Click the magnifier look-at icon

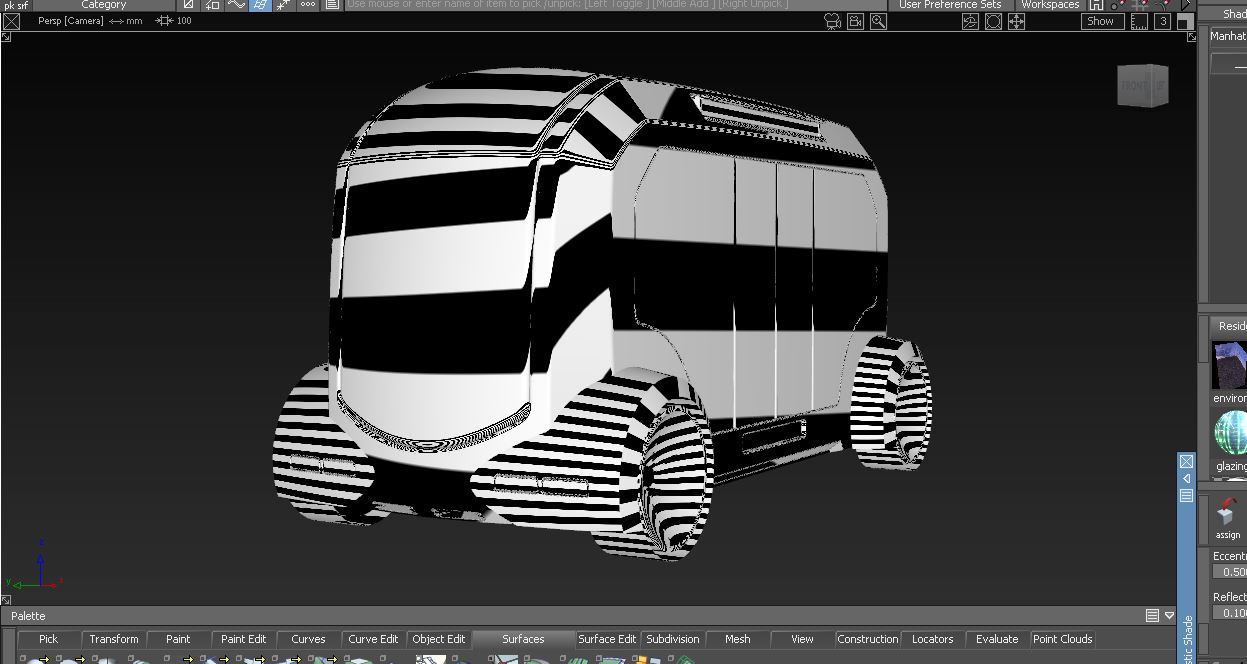point(878,21)
